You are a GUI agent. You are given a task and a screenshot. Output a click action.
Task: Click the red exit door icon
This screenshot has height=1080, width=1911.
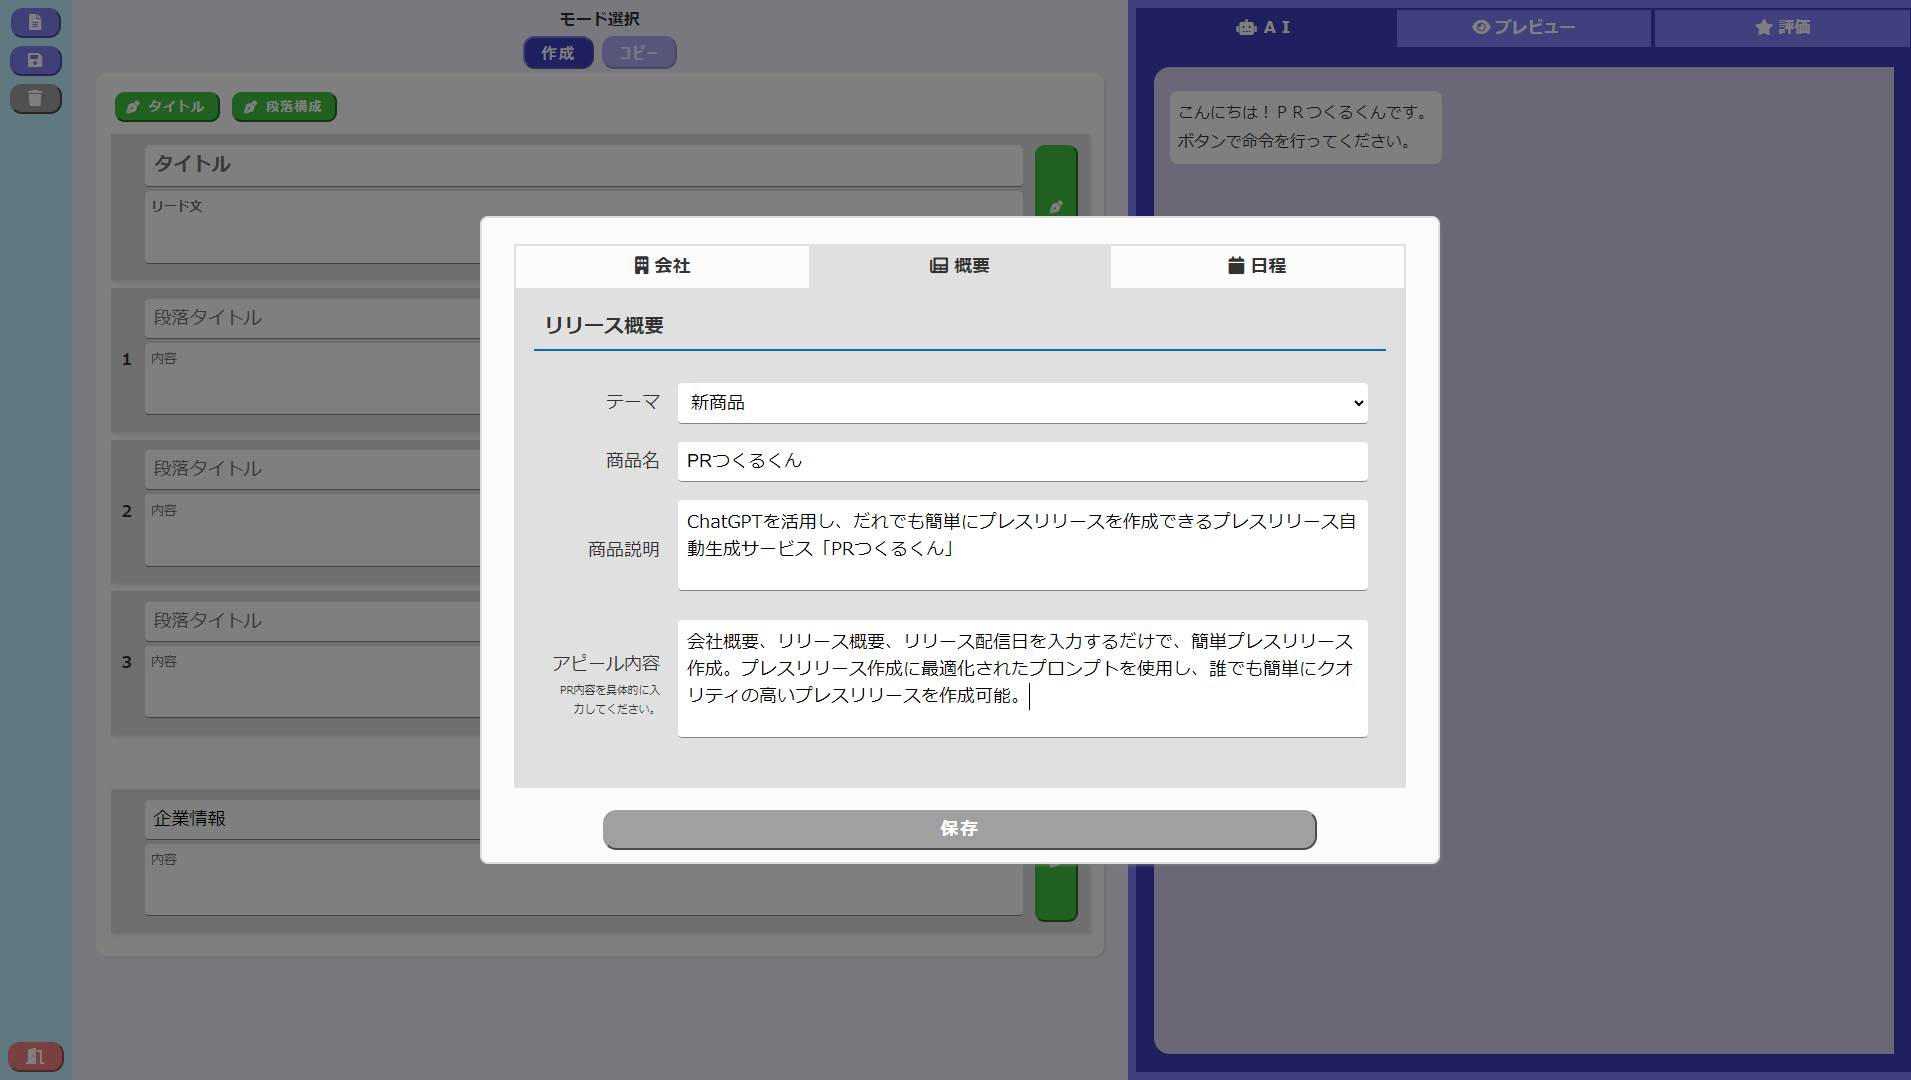(x=36, y=1056)
